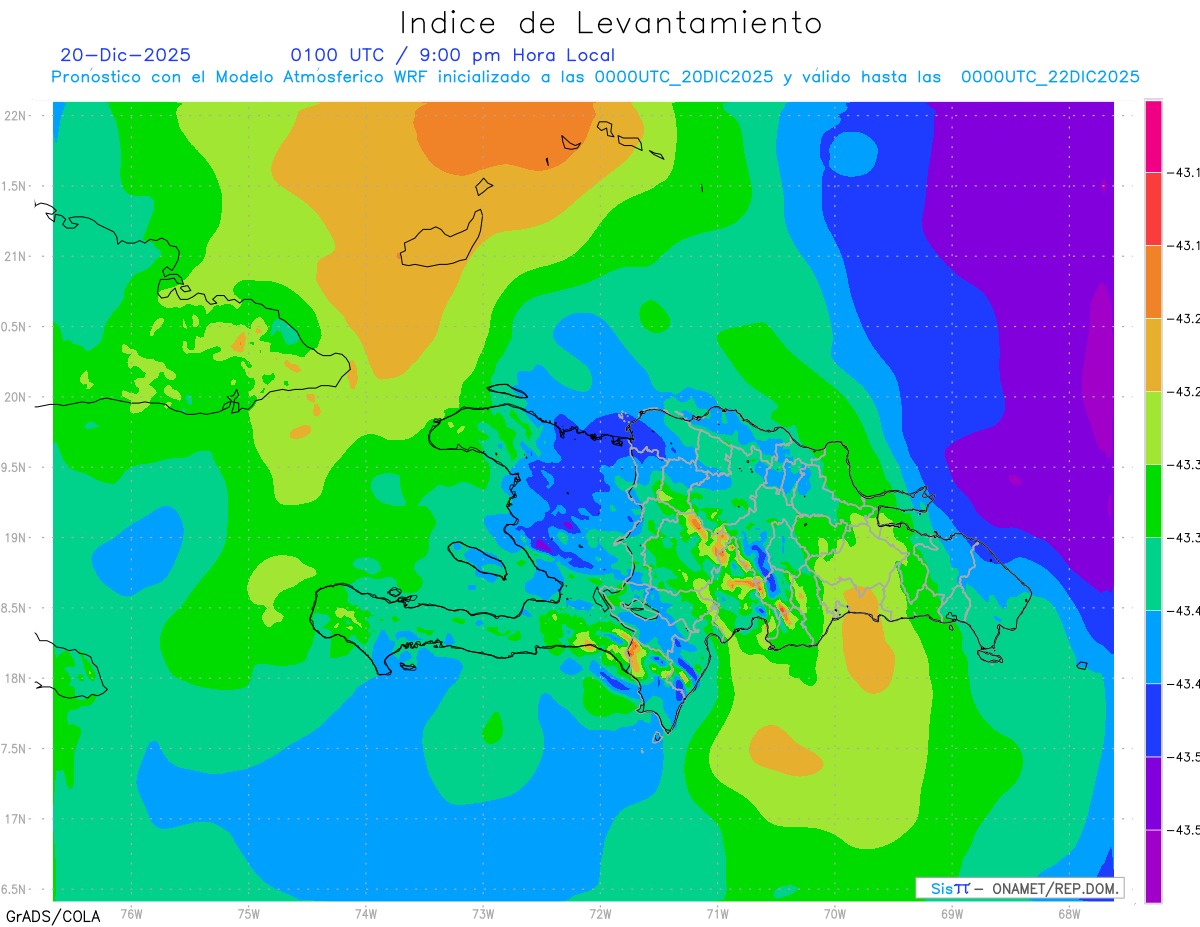Select the teal-green swatch in the color bar
Image resolution: width=1200 pixels, height=927 pixels.
click(1153, 574)
